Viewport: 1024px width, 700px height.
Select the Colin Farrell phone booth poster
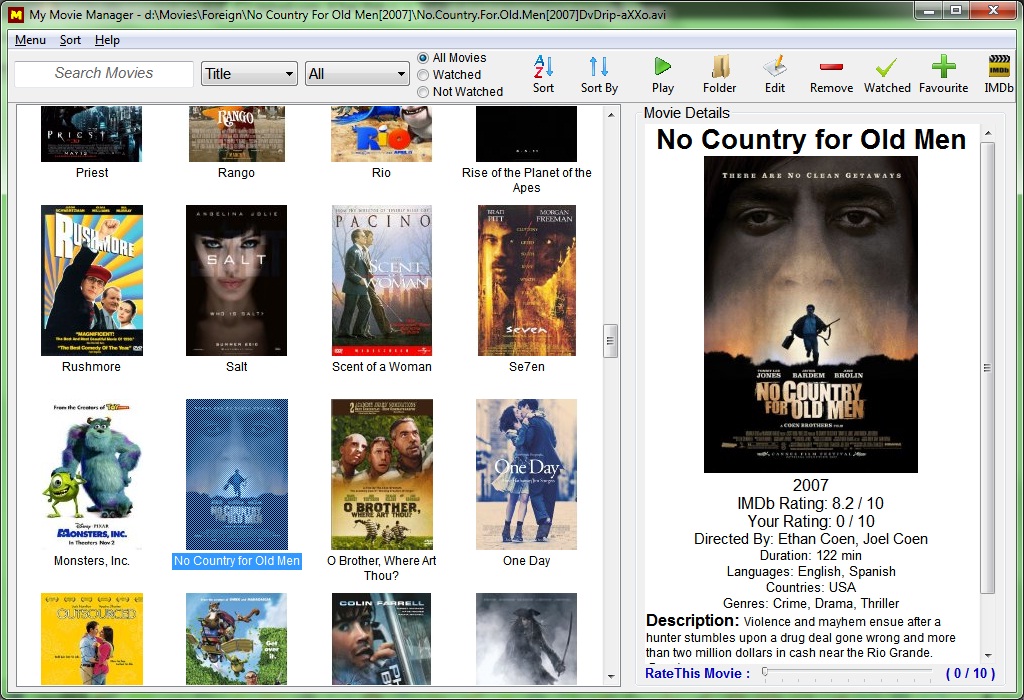tap(381, 639)
